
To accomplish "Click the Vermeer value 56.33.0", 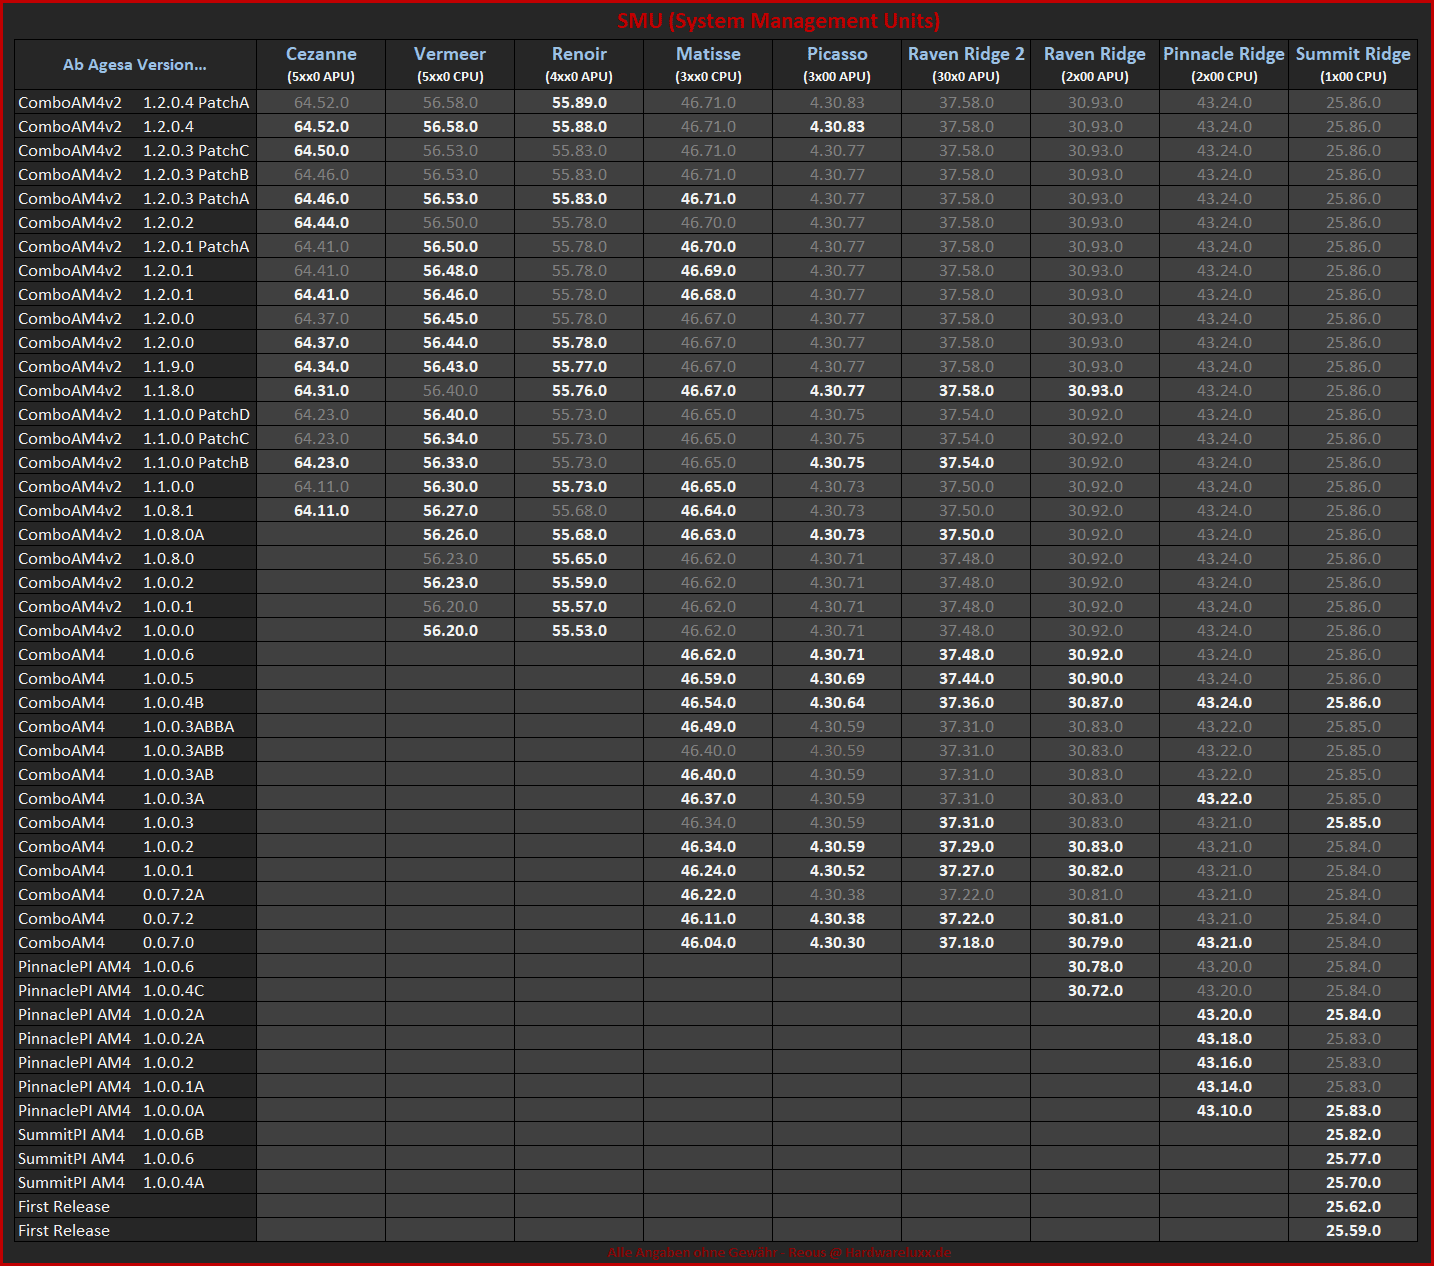I will tap(450, 462).
